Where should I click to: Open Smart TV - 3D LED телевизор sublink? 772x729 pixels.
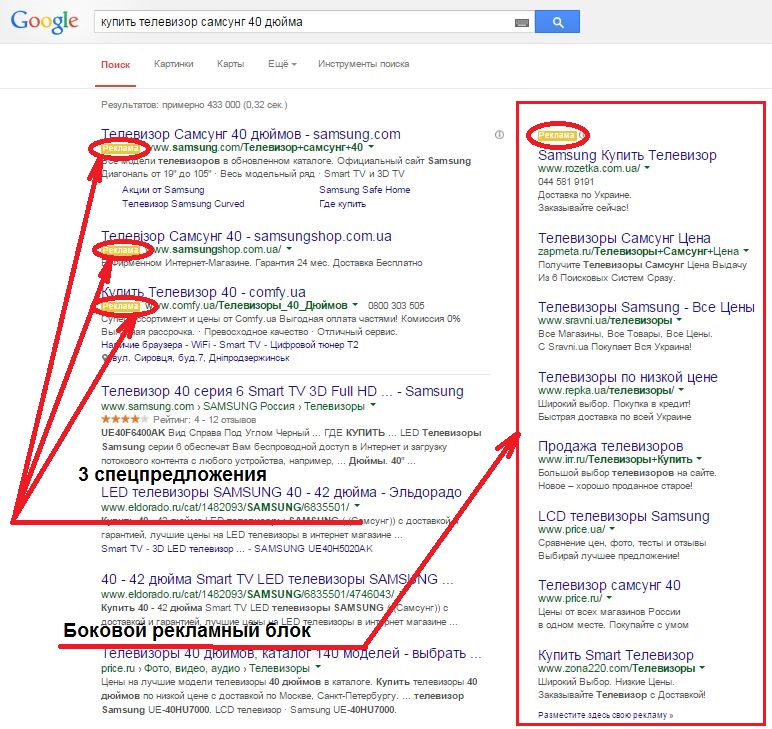tap(173, 548)
